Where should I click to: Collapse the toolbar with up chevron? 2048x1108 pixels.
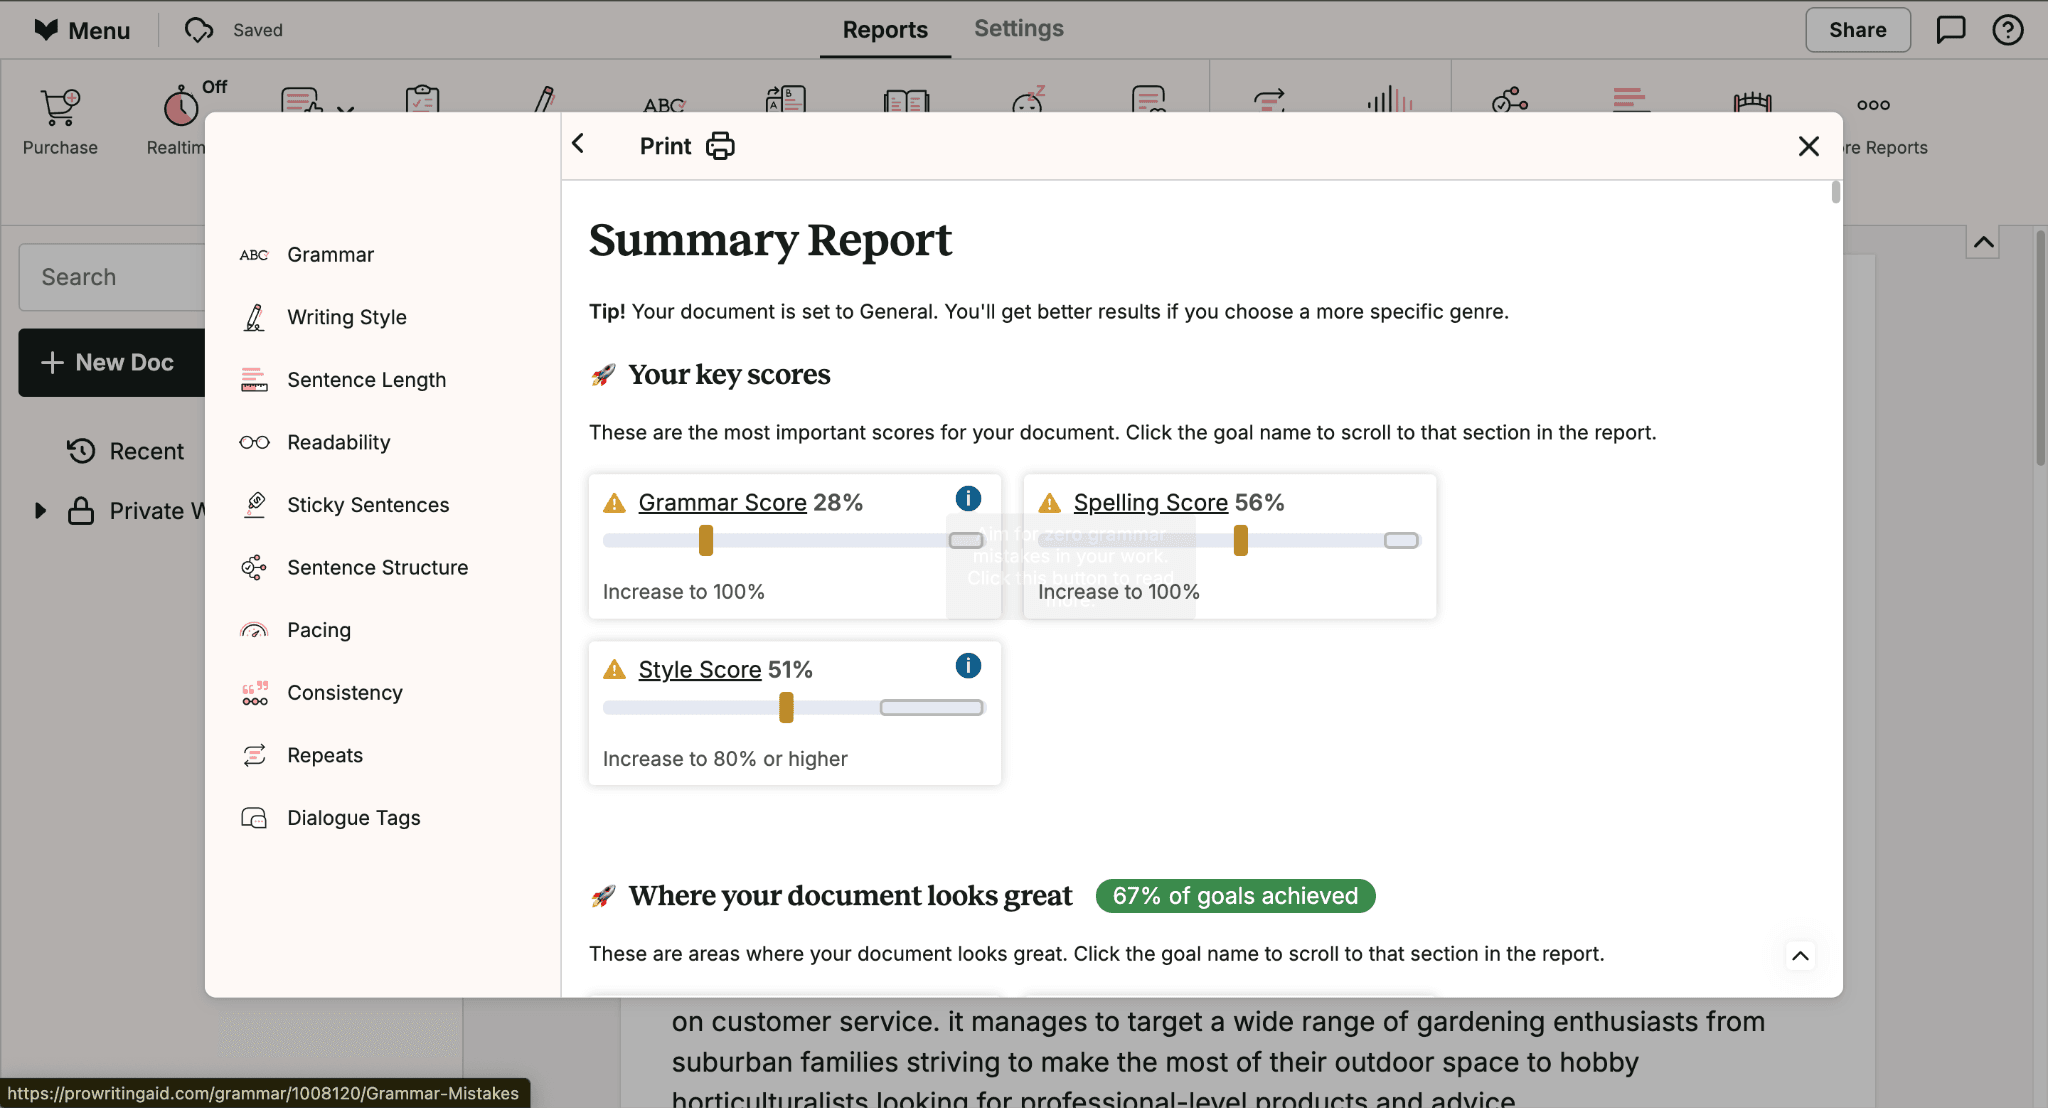(1983, 242)
